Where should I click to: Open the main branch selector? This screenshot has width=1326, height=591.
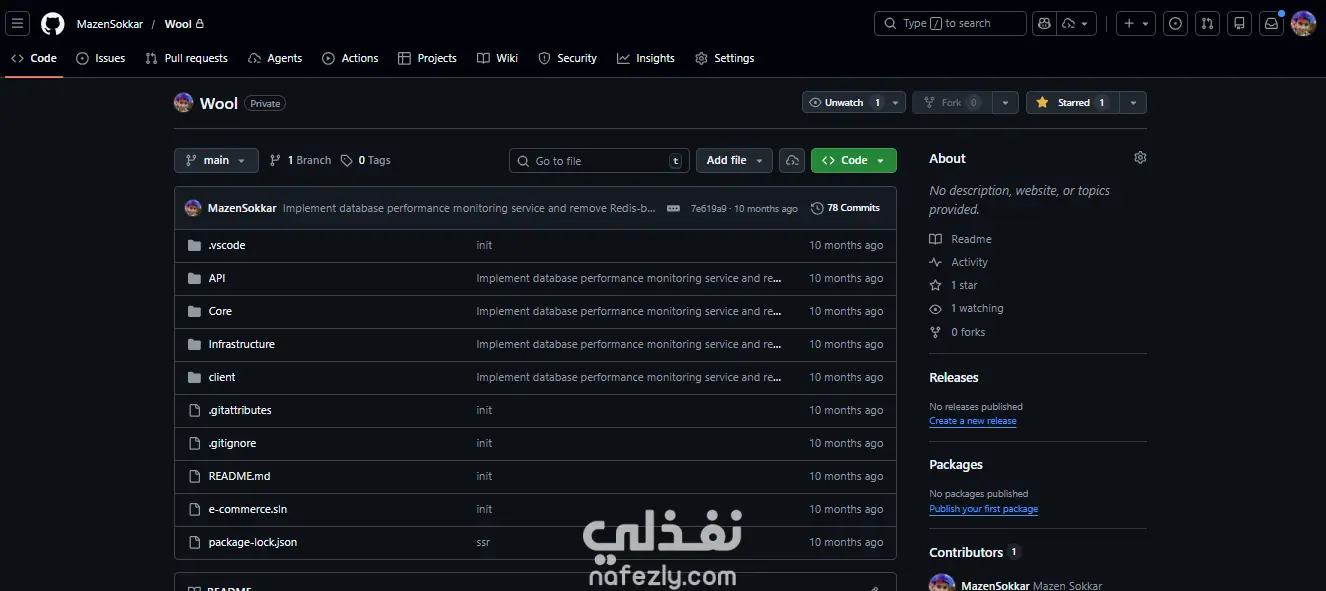(216, 160)
